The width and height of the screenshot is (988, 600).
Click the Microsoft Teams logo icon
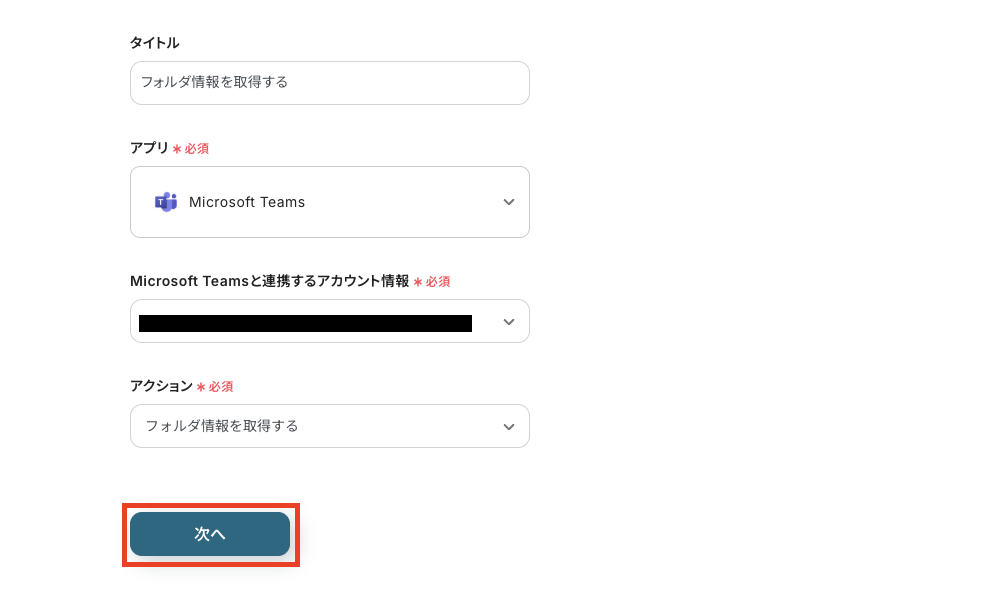point(165,202)
